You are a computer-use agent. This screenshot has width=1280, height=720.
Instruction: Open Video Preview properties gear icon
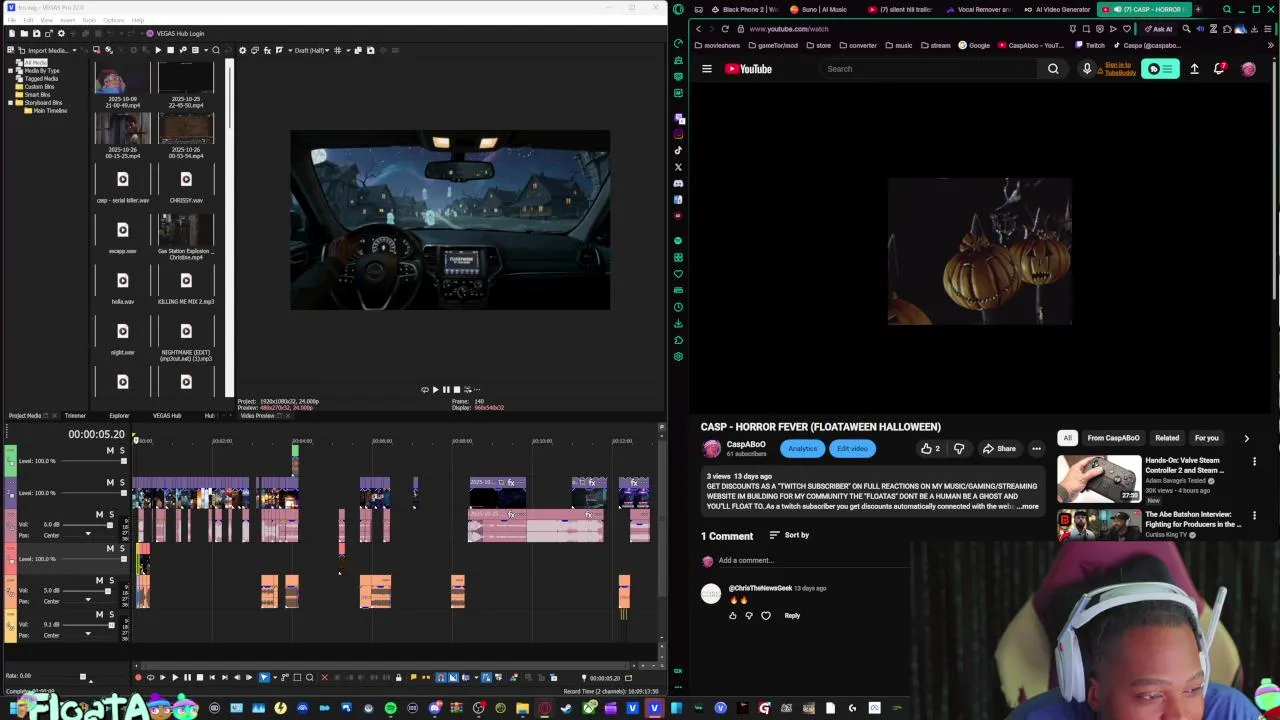click(x=242, y=50)
